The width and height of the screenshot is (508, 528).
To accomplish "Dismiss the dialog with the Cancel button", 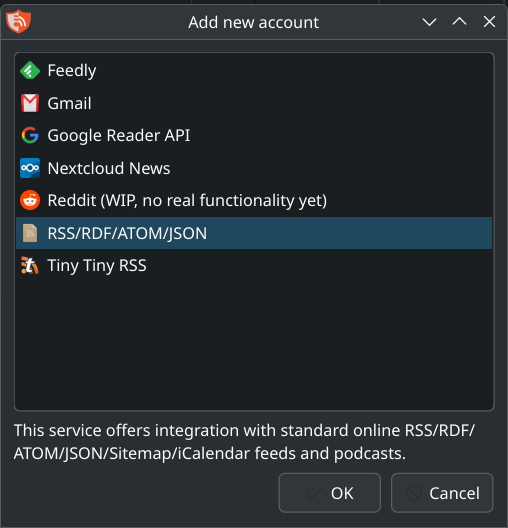I will click(442, 493).
